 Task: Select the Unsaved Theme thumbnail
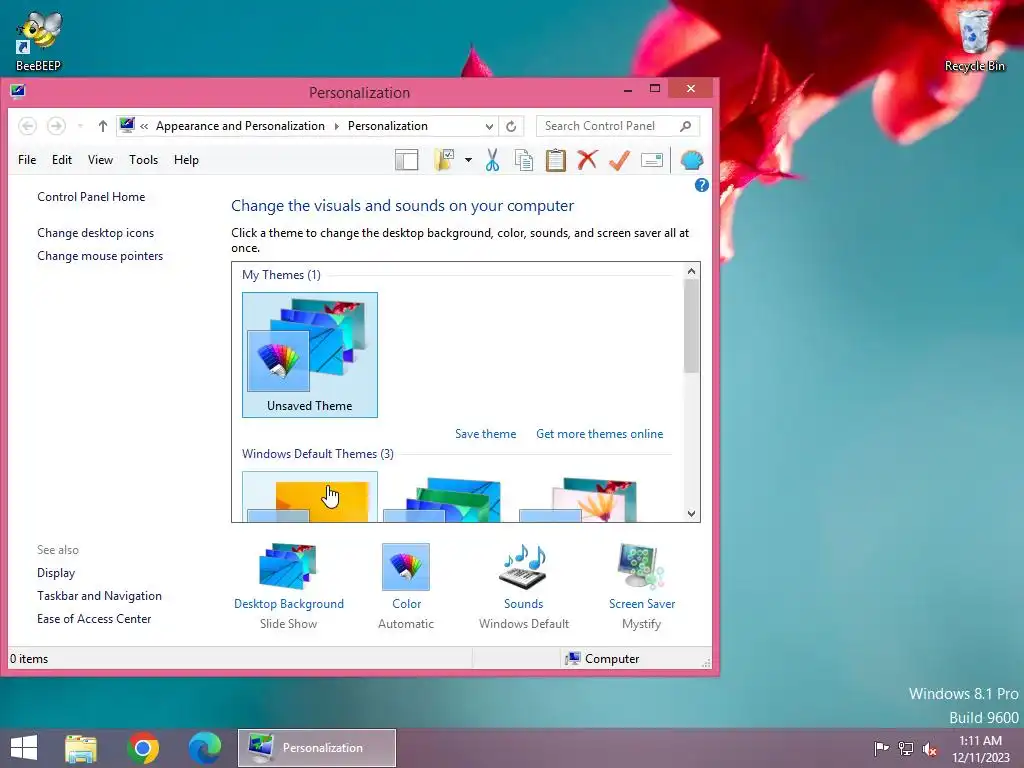pyautogui.click(x=310, y=355)
